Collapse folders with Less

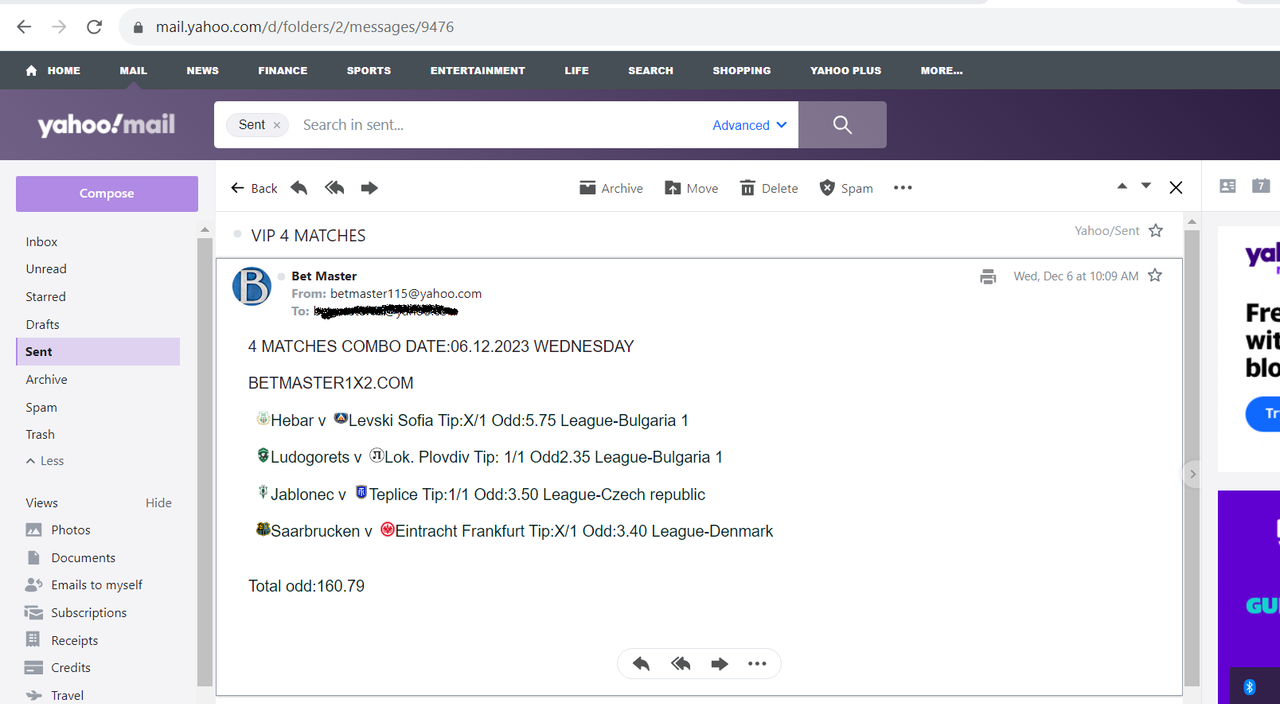[45, 461]
